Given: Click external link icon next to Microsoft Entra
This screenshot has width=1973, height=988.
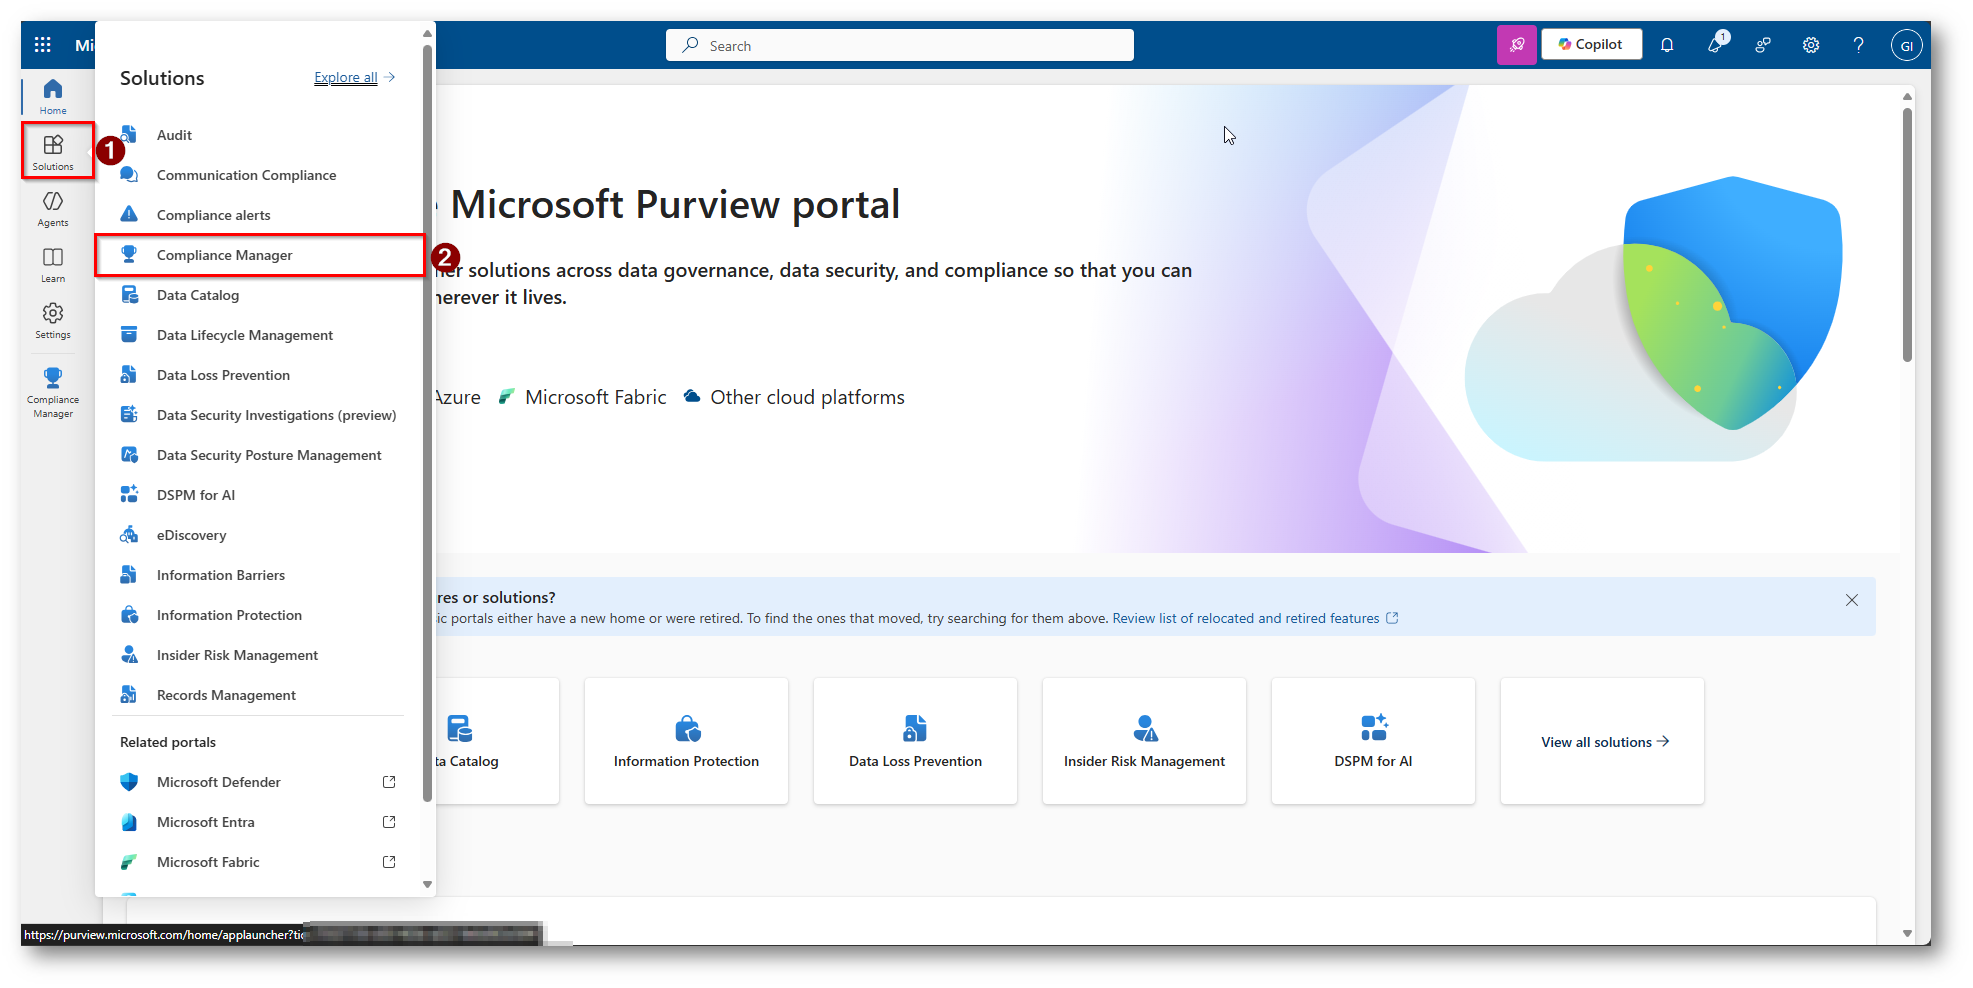Looking at the screenshot, I should coord(389,822).
